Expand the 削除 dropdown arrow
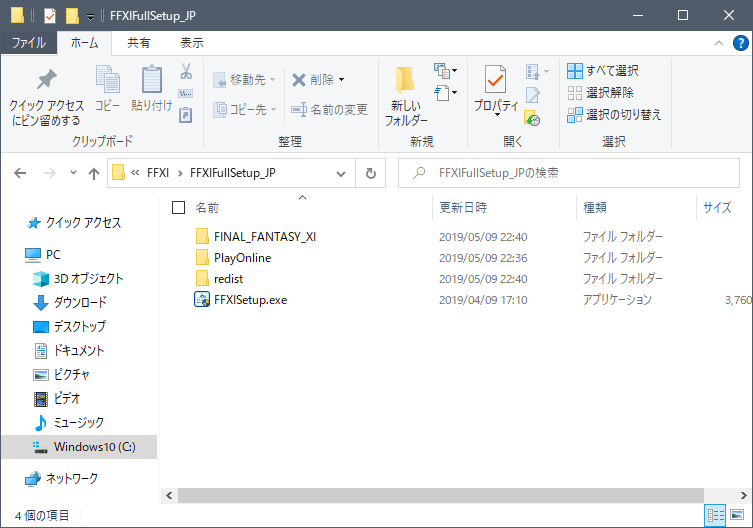 click(341, 80)
